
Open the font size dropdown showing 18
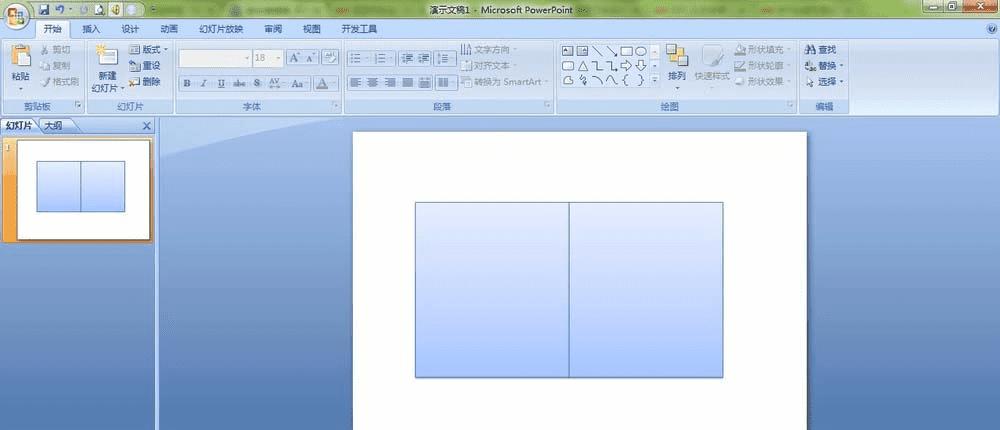(268, 58)
